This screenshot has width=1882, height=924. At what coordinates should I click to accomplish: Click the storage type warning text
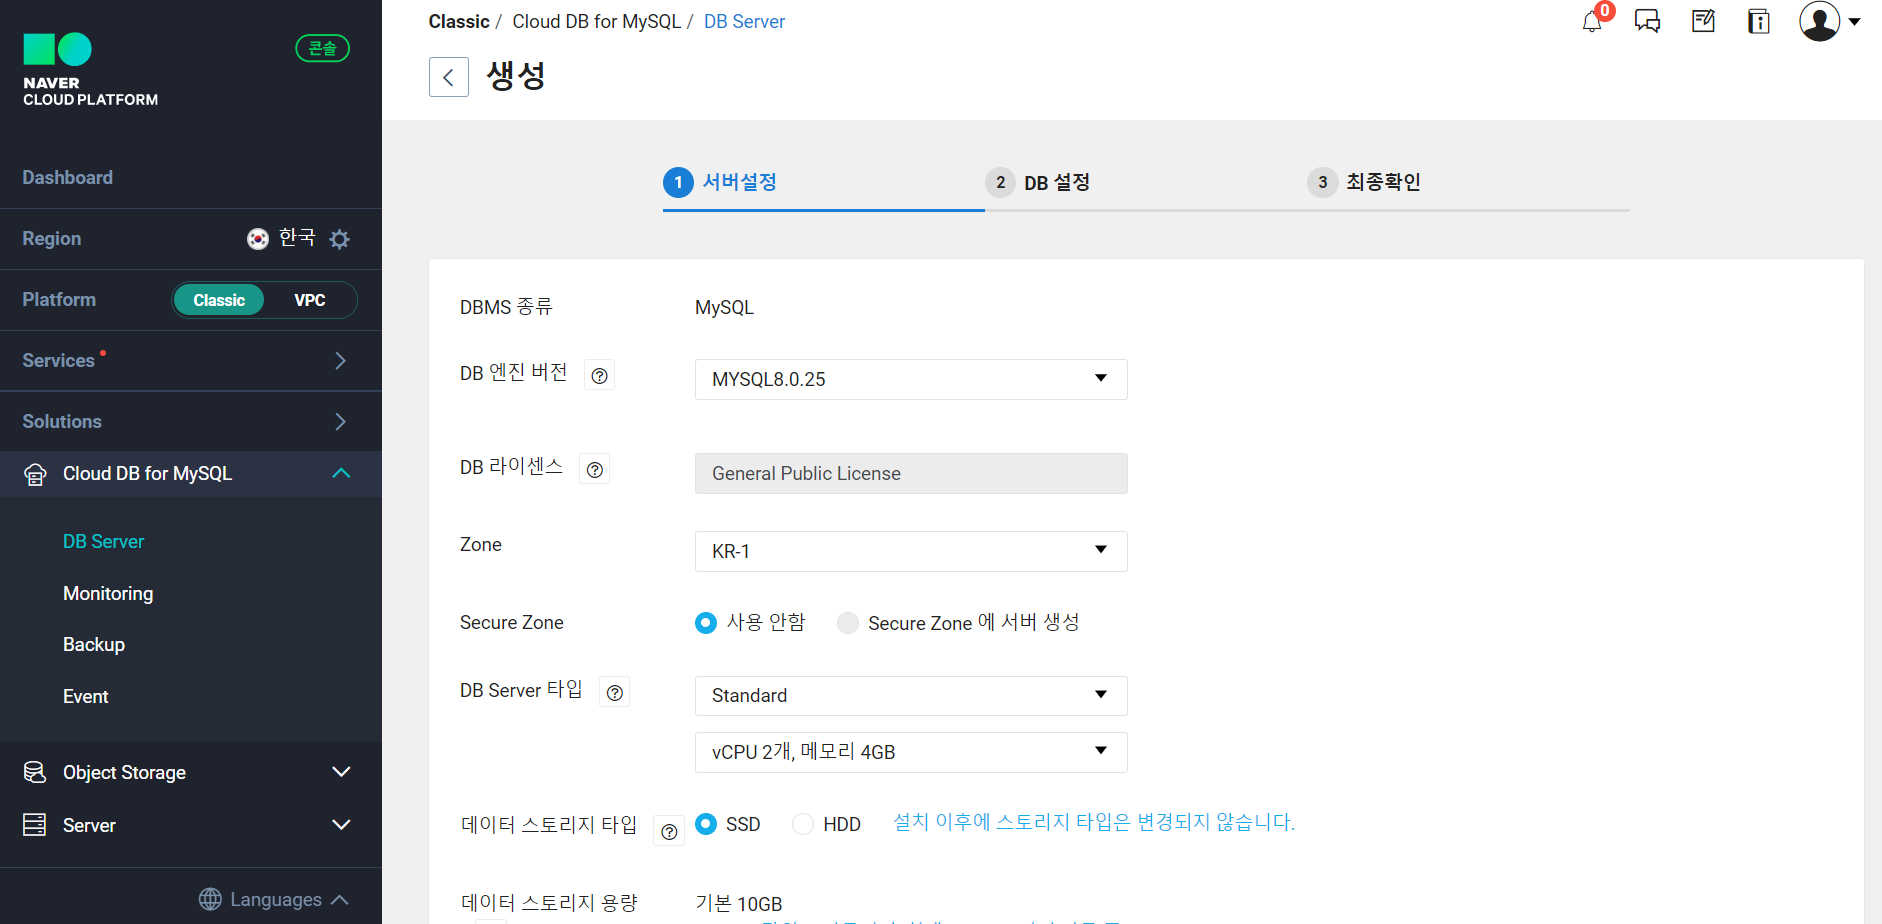click(x=1094, y=822)
